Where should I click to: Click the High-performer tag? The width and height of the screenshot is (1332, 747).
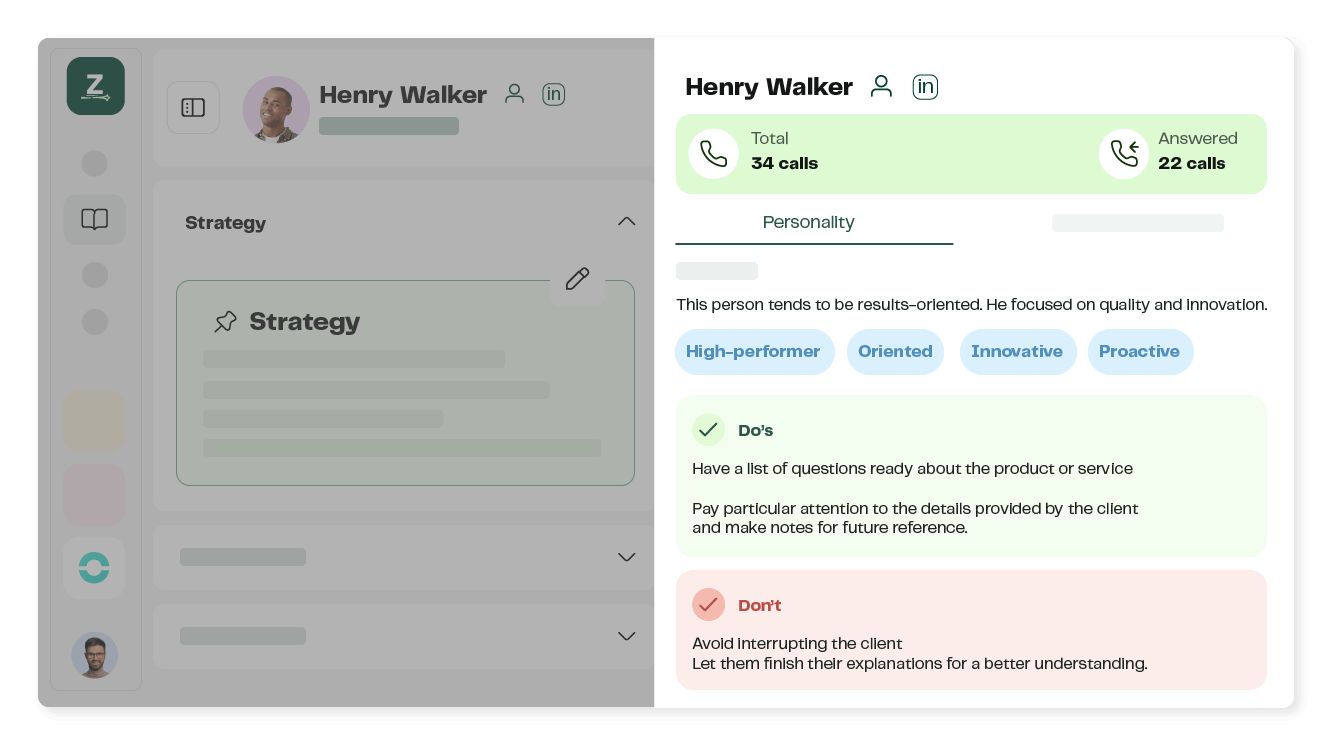pyautogui.click(x=753, y=352)
